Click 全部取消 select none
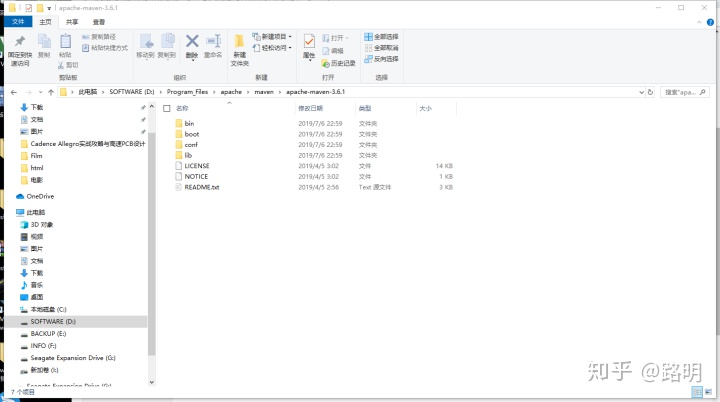This screenshot has width=720, height=402. 381,48
